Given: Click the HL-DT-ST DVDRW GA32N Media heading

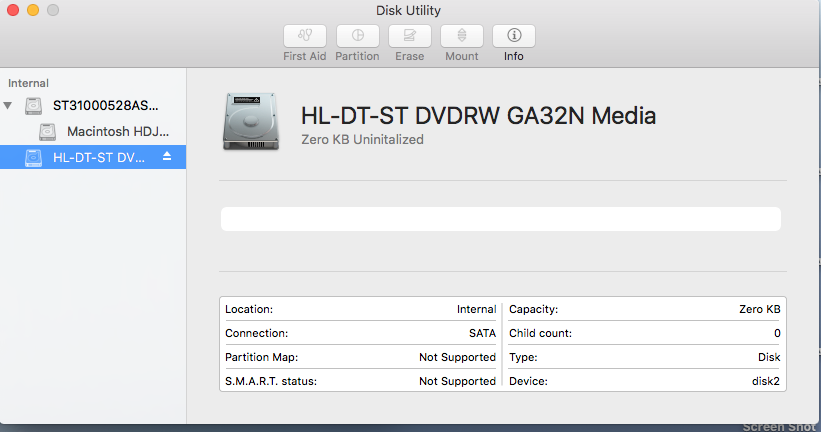Looking at the screenshot, I should click(478, 116).
